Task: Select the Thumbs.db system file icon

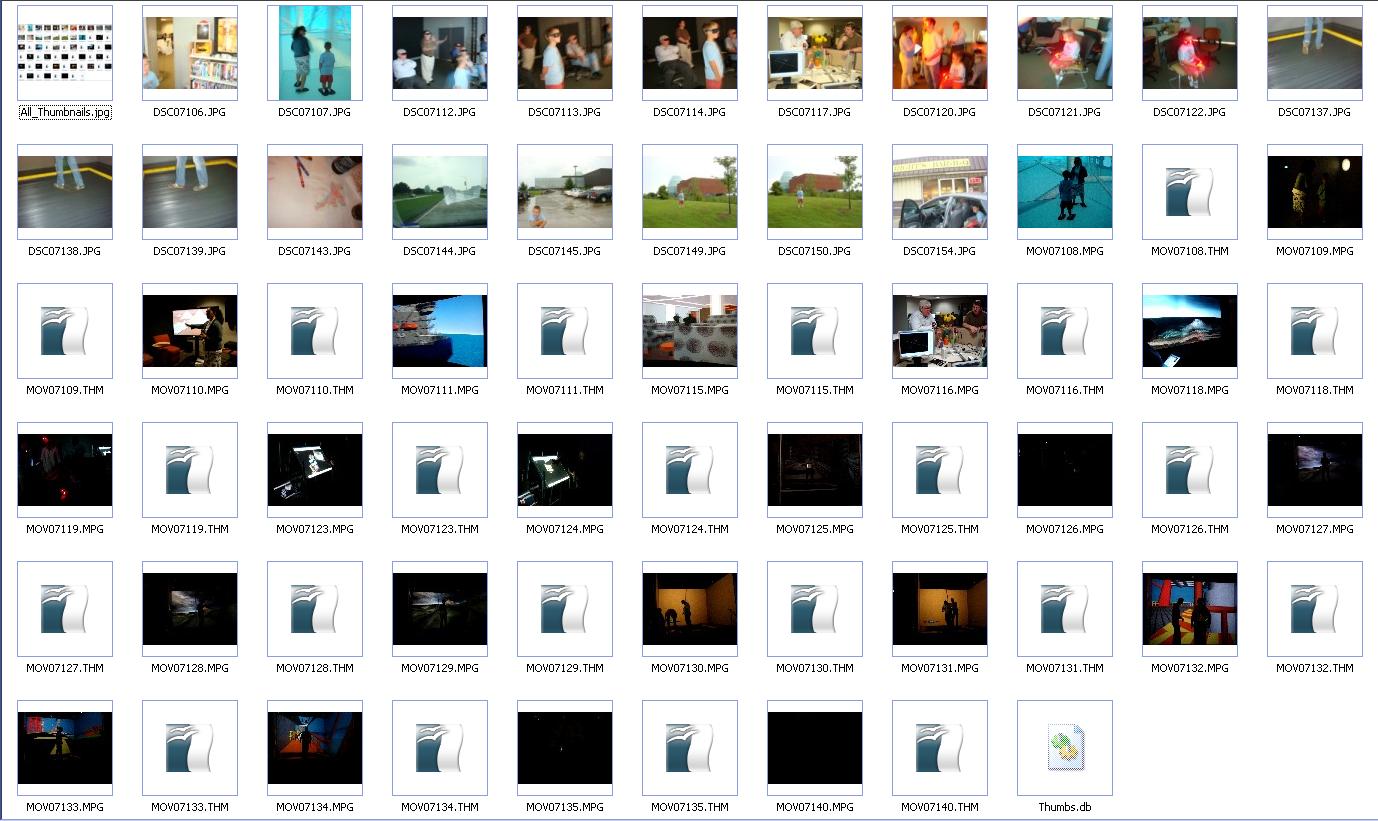Action: (x=1065, y=748)
